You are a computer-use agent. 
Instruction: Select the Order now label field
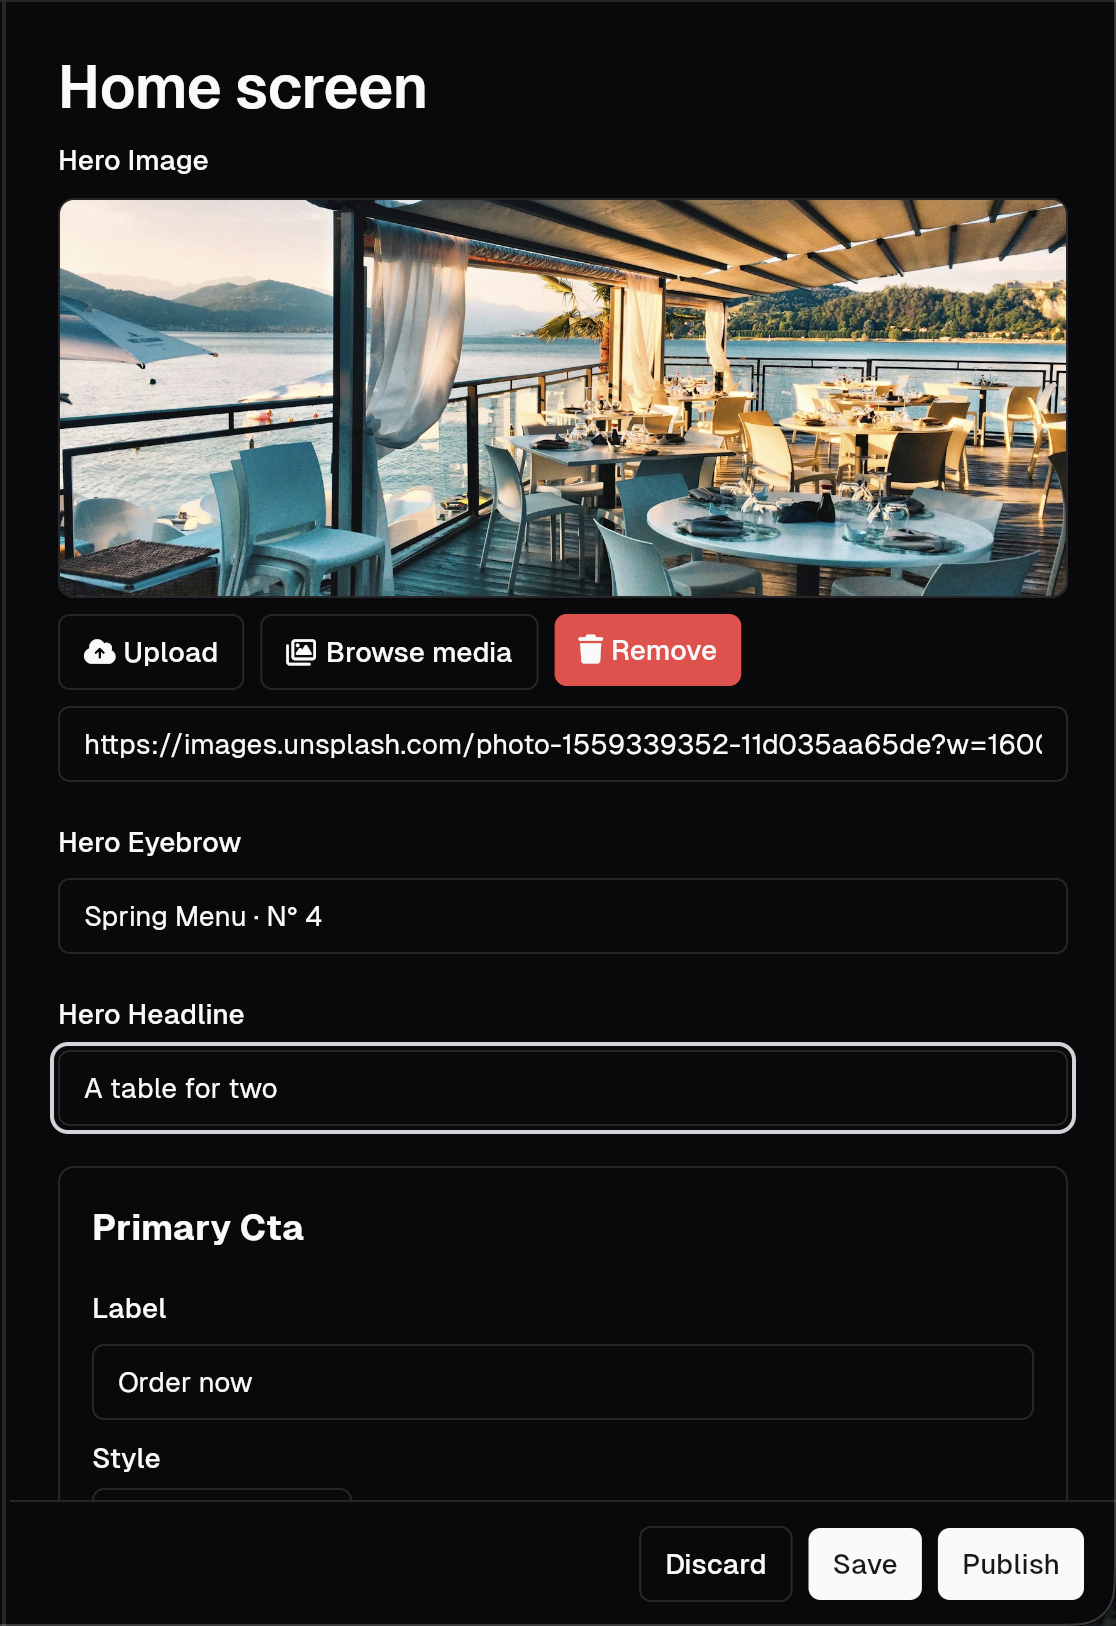click(563, 1382)
